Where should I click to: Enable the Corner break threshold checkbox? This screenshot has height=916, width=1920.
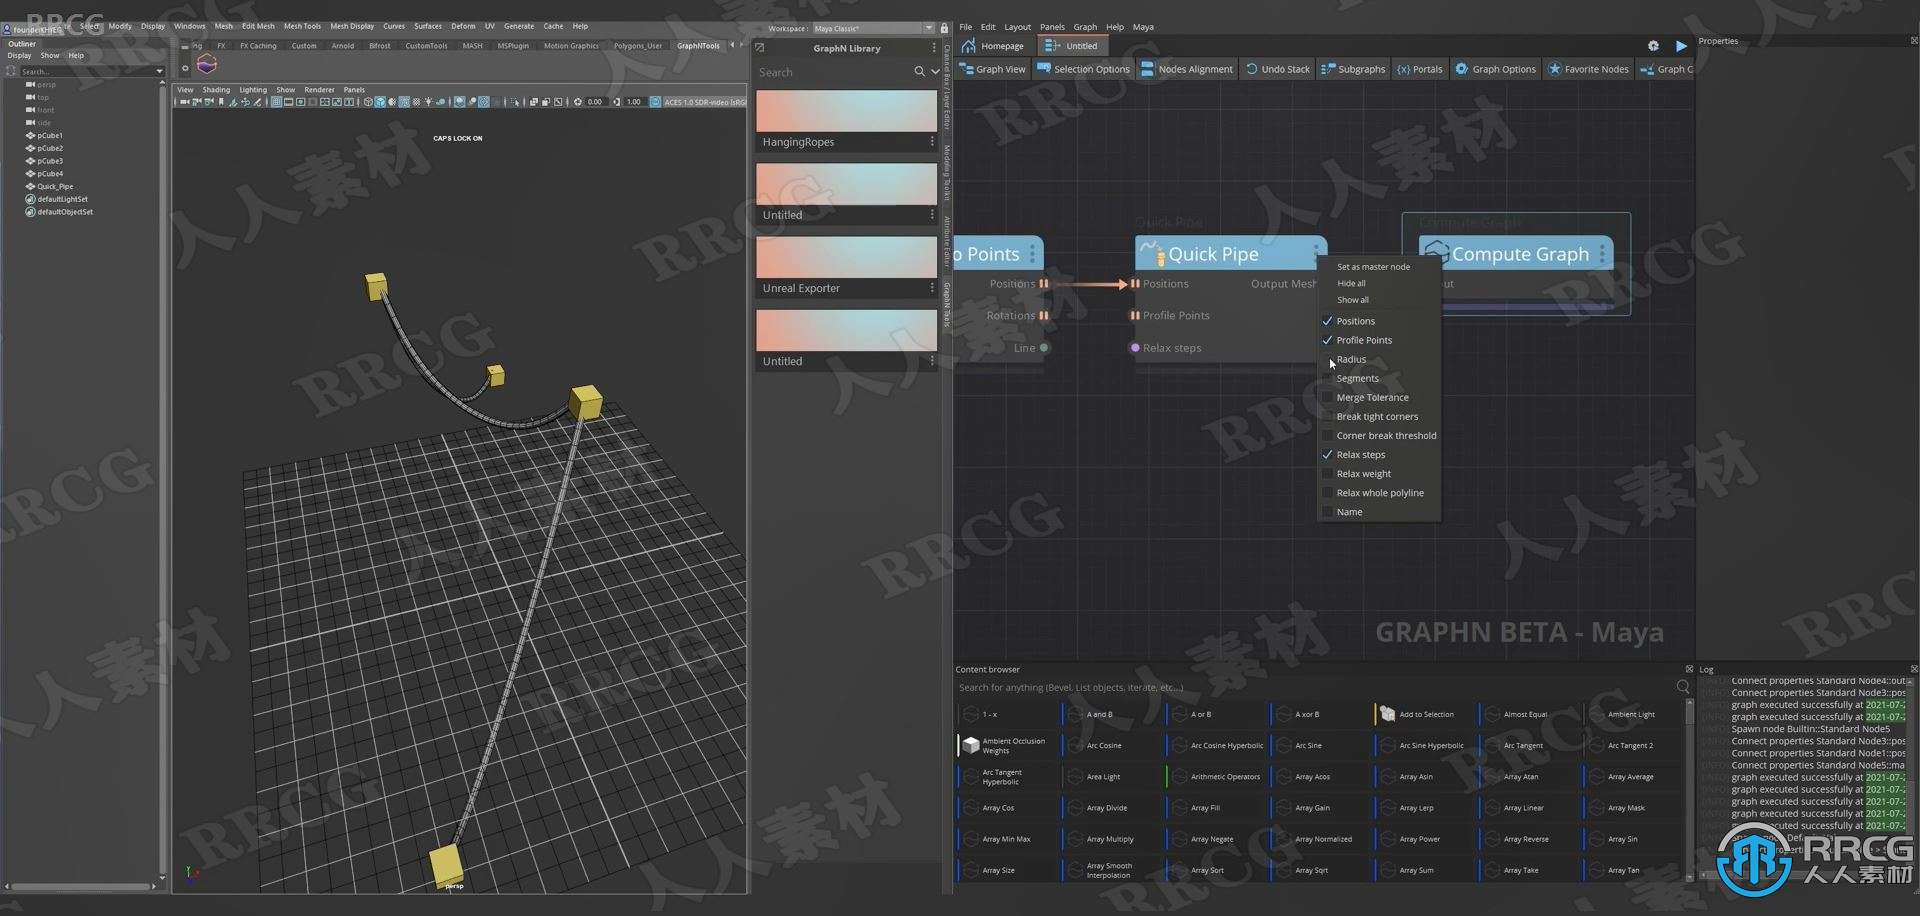(1327, 435)
